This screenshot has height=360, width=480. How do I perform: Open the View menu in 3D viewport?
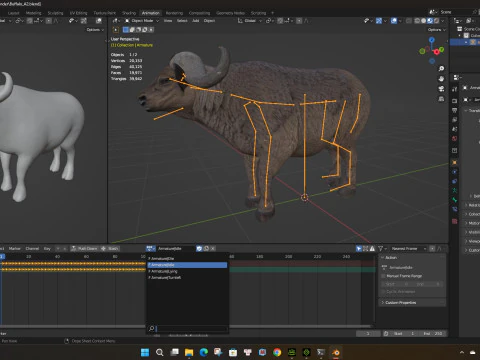coord(168,21)
